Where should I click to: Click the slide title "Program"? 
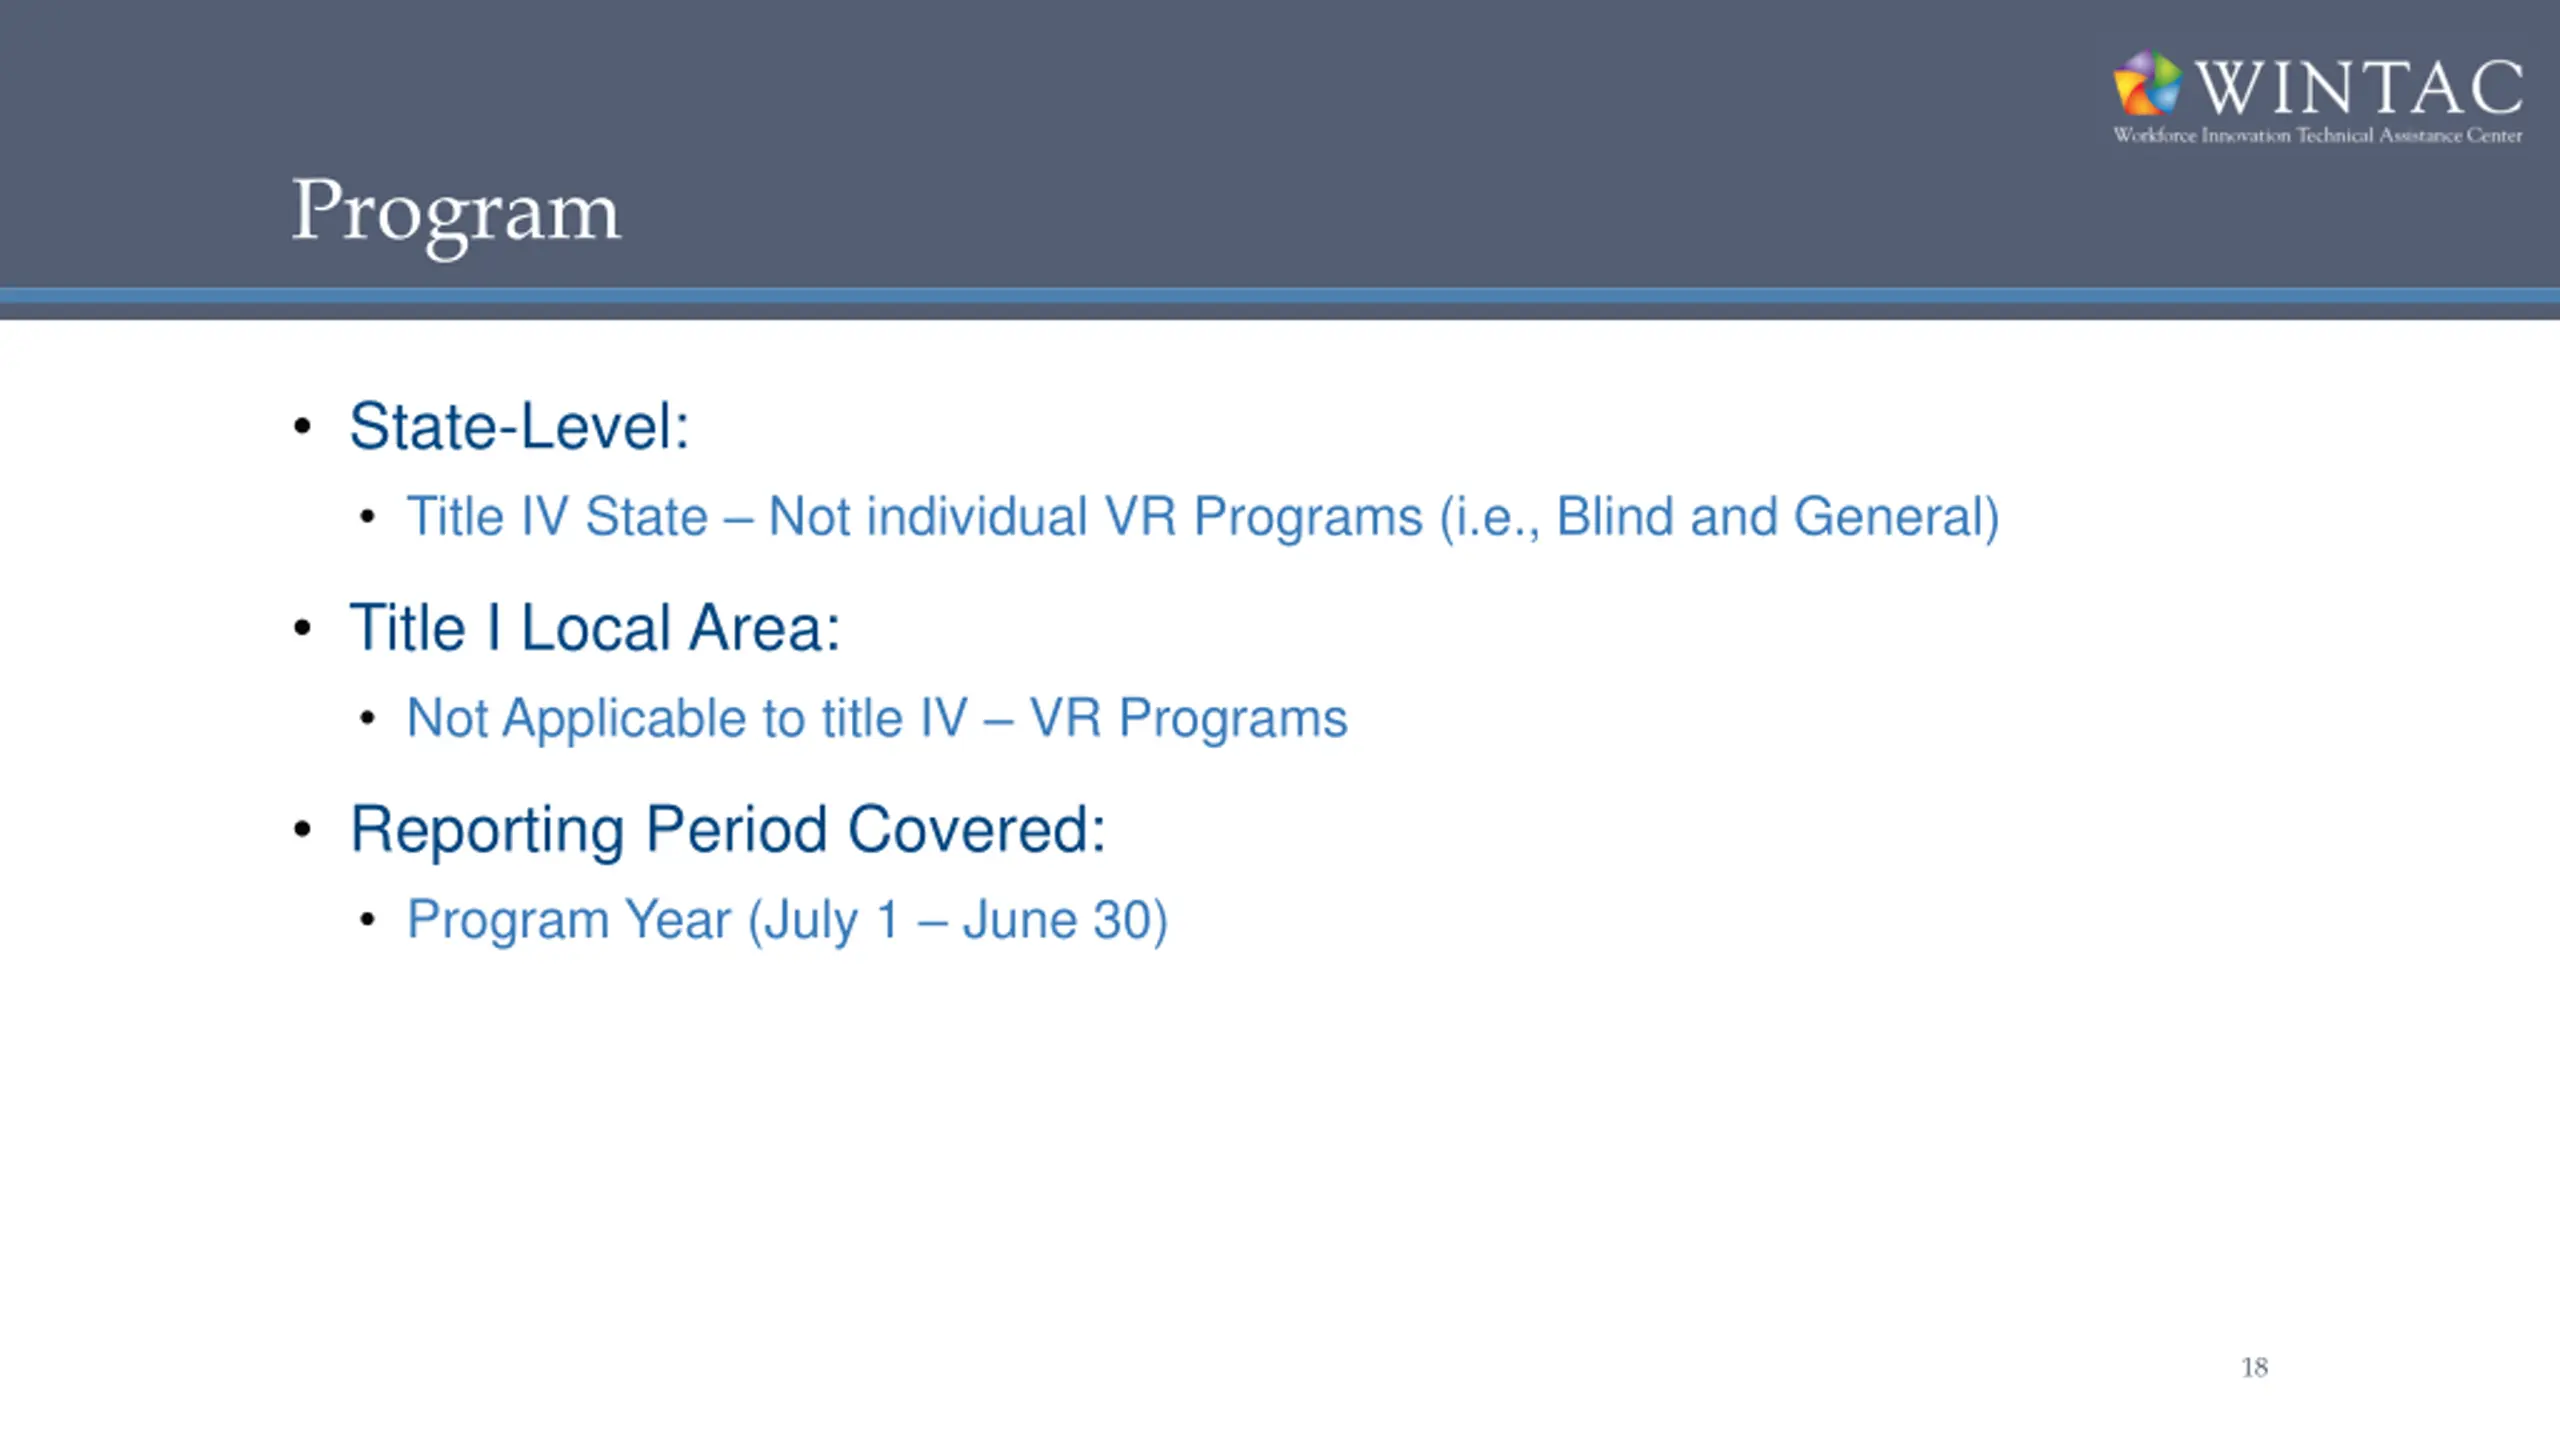tap(456, 212)
